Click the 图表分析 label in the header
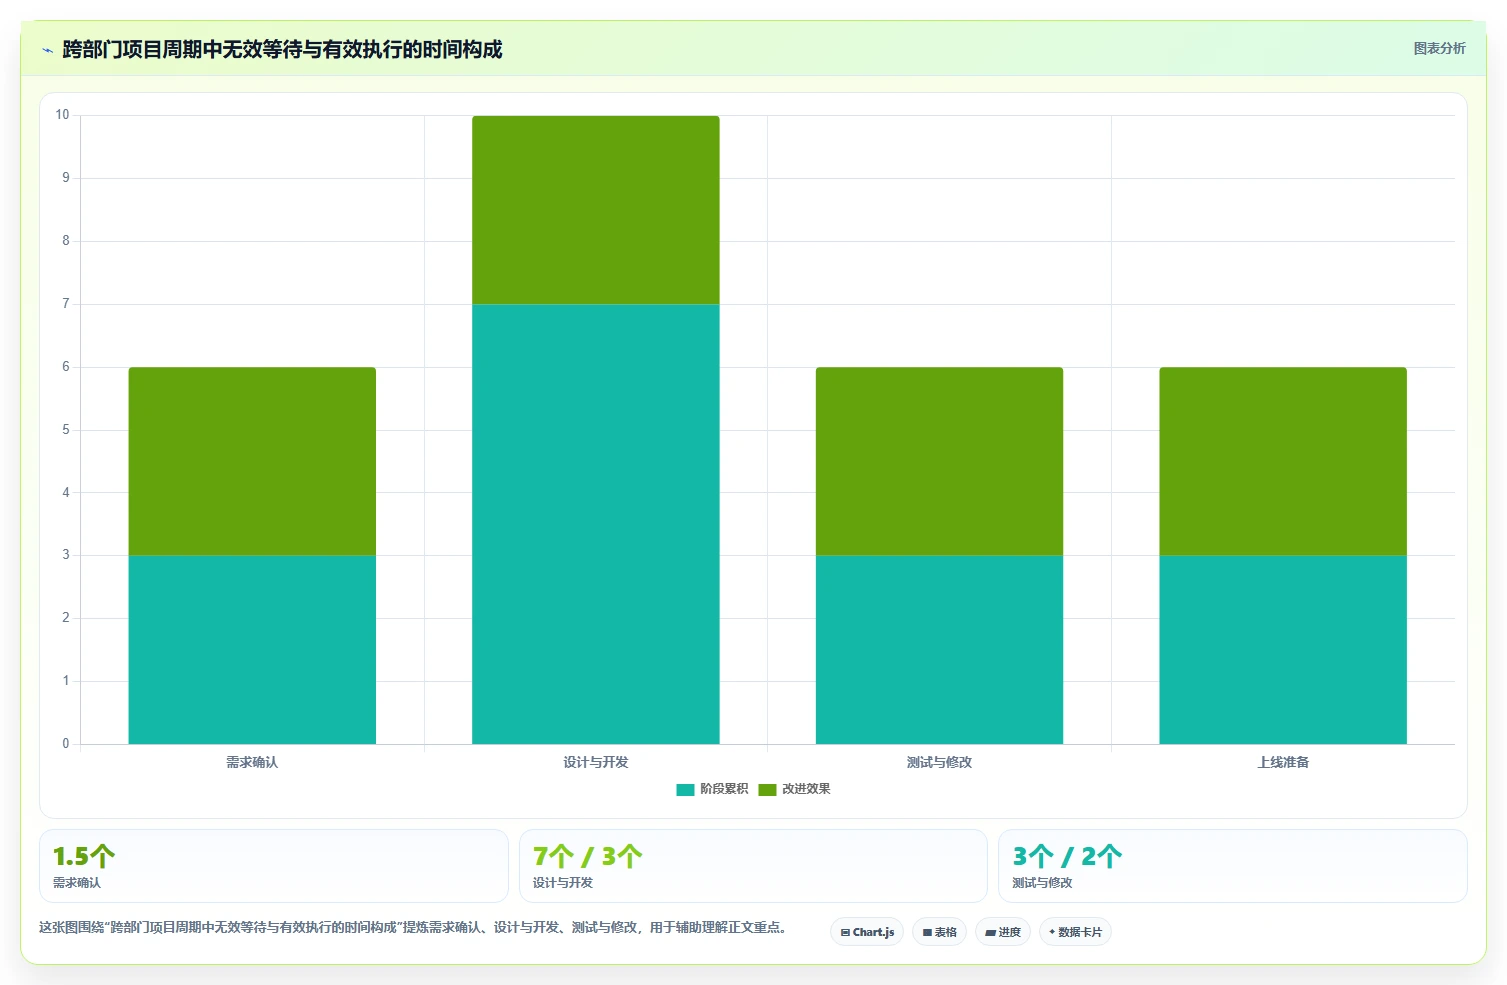This screenshot has height=985, width=1507. click(x=1439, y=48)
